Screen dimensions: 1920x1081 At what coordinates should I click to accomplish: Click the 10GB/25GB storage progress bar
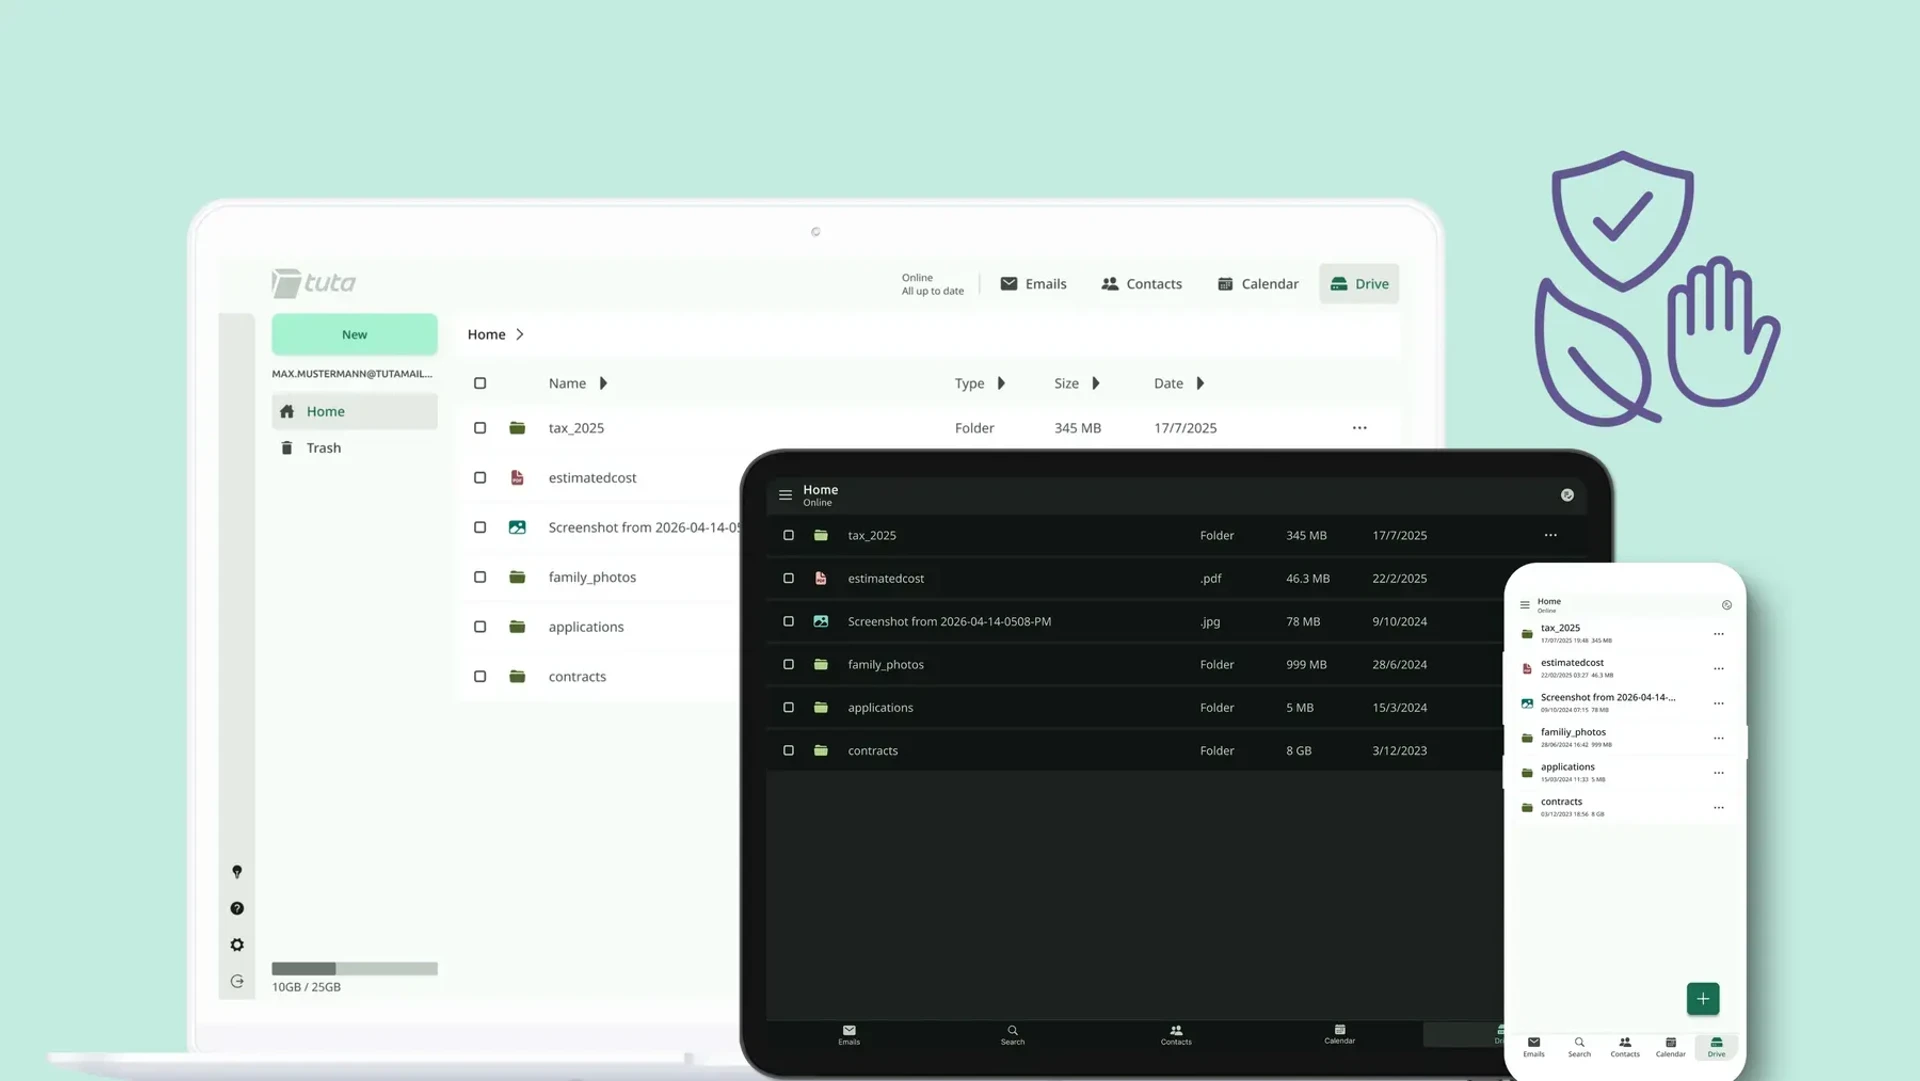[x=354, y=968]
